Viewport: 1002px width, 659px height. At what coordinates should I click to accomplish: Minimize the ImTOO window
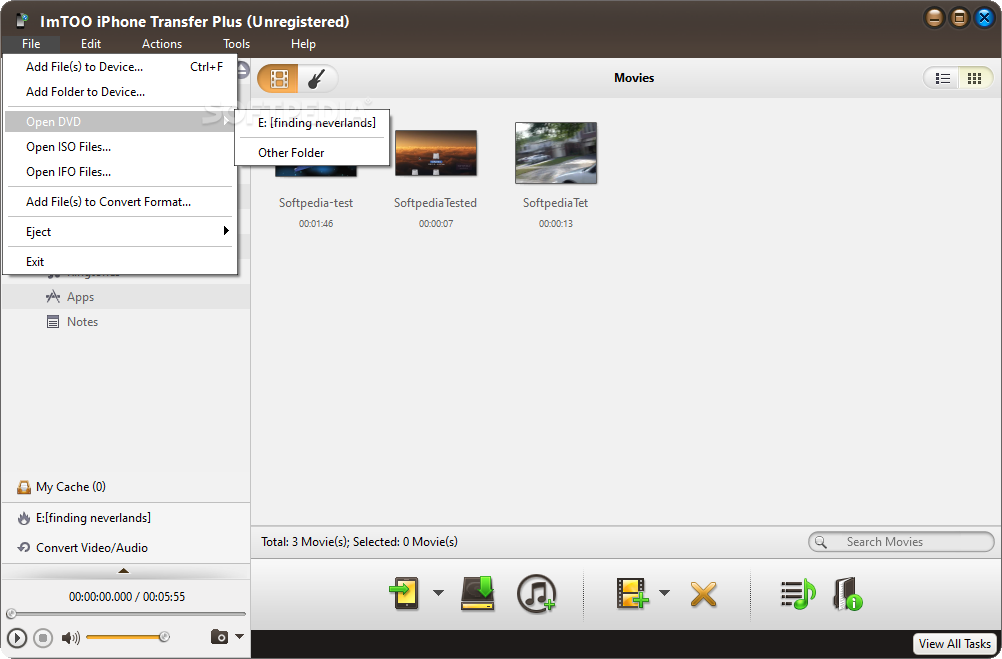point(934,18)
